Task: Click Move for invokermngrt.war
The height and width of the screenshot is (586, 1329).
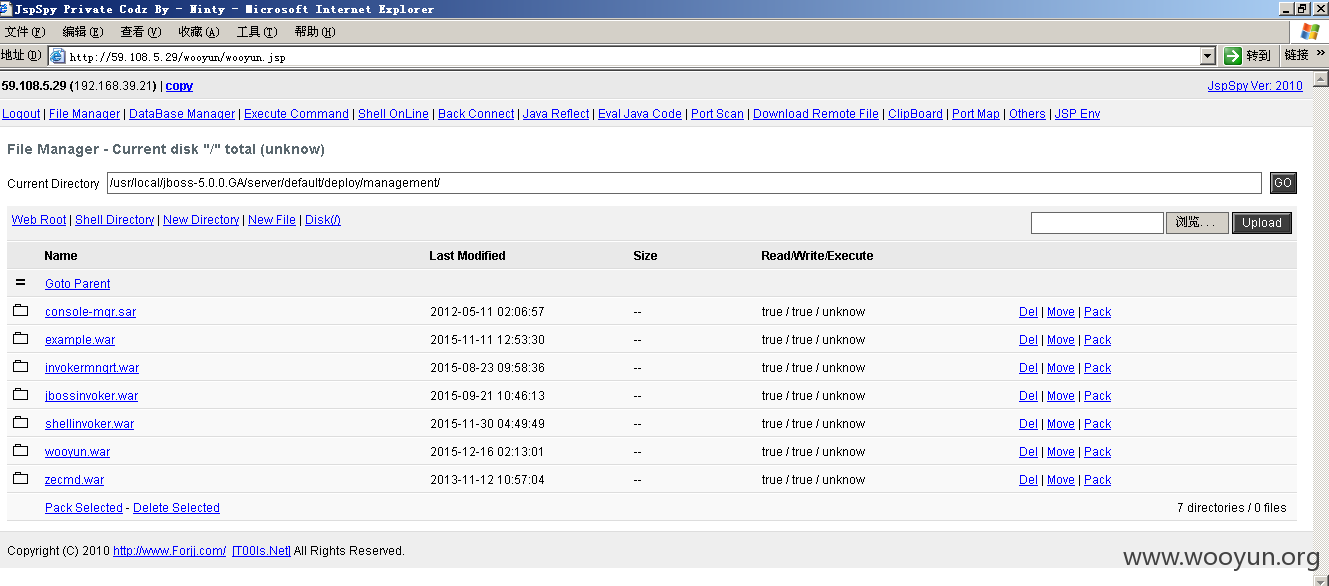Action: 1061,368
